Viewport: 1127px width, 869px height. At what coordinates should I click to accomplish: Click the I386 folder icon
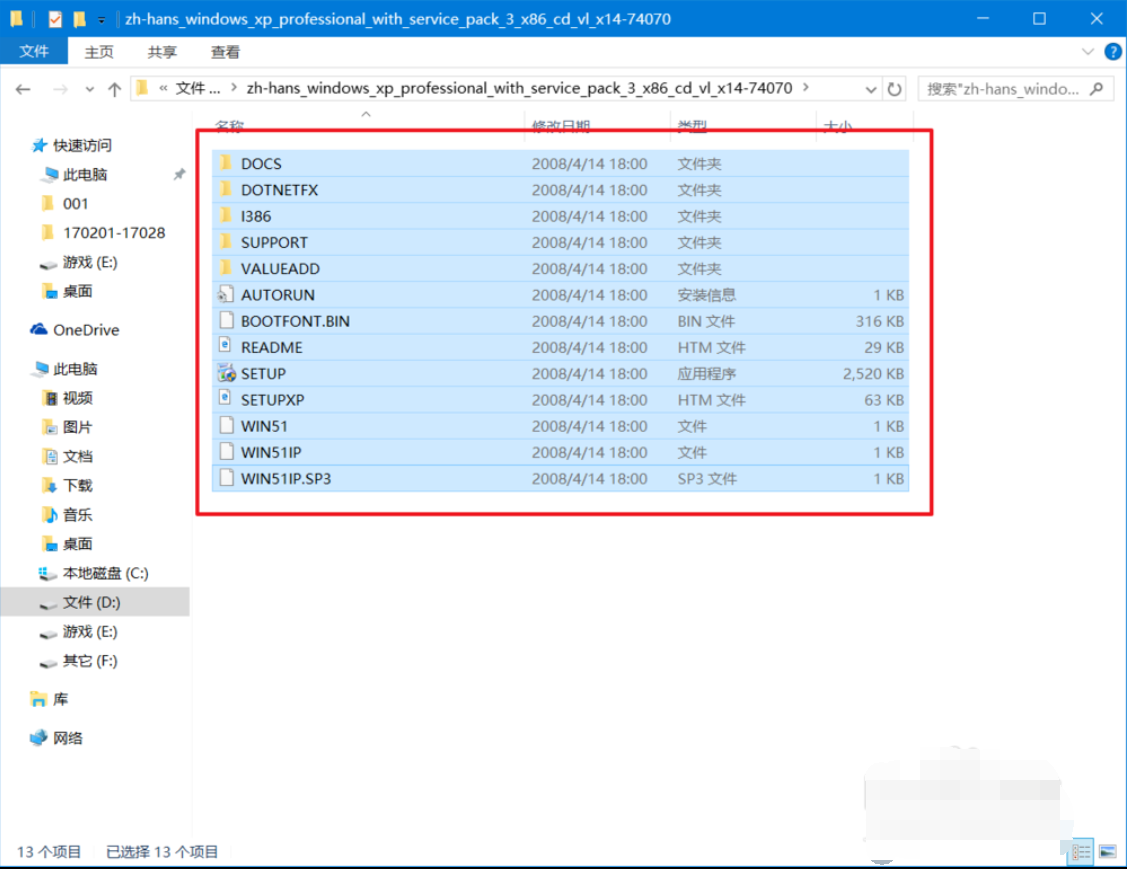pos(225,216)
